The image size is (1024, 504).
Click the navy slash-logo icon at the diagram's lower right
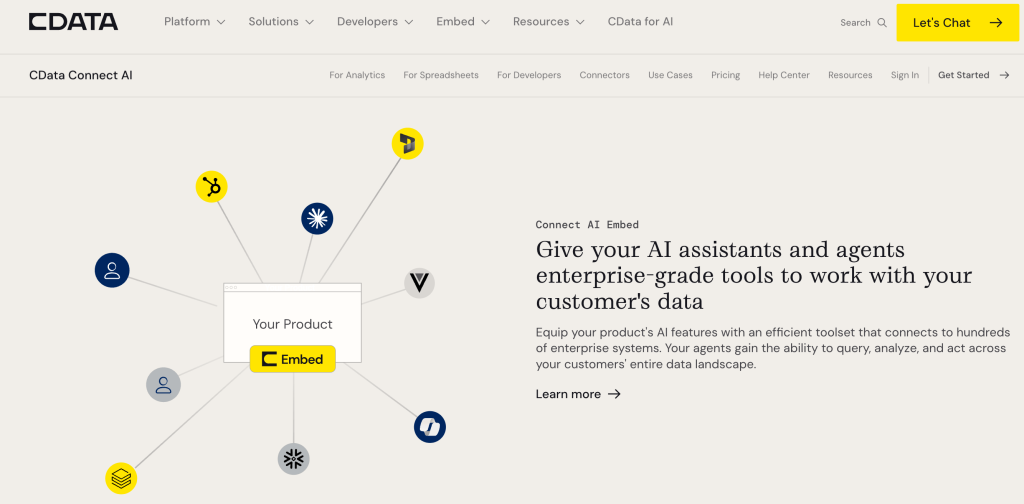point(430,427)
